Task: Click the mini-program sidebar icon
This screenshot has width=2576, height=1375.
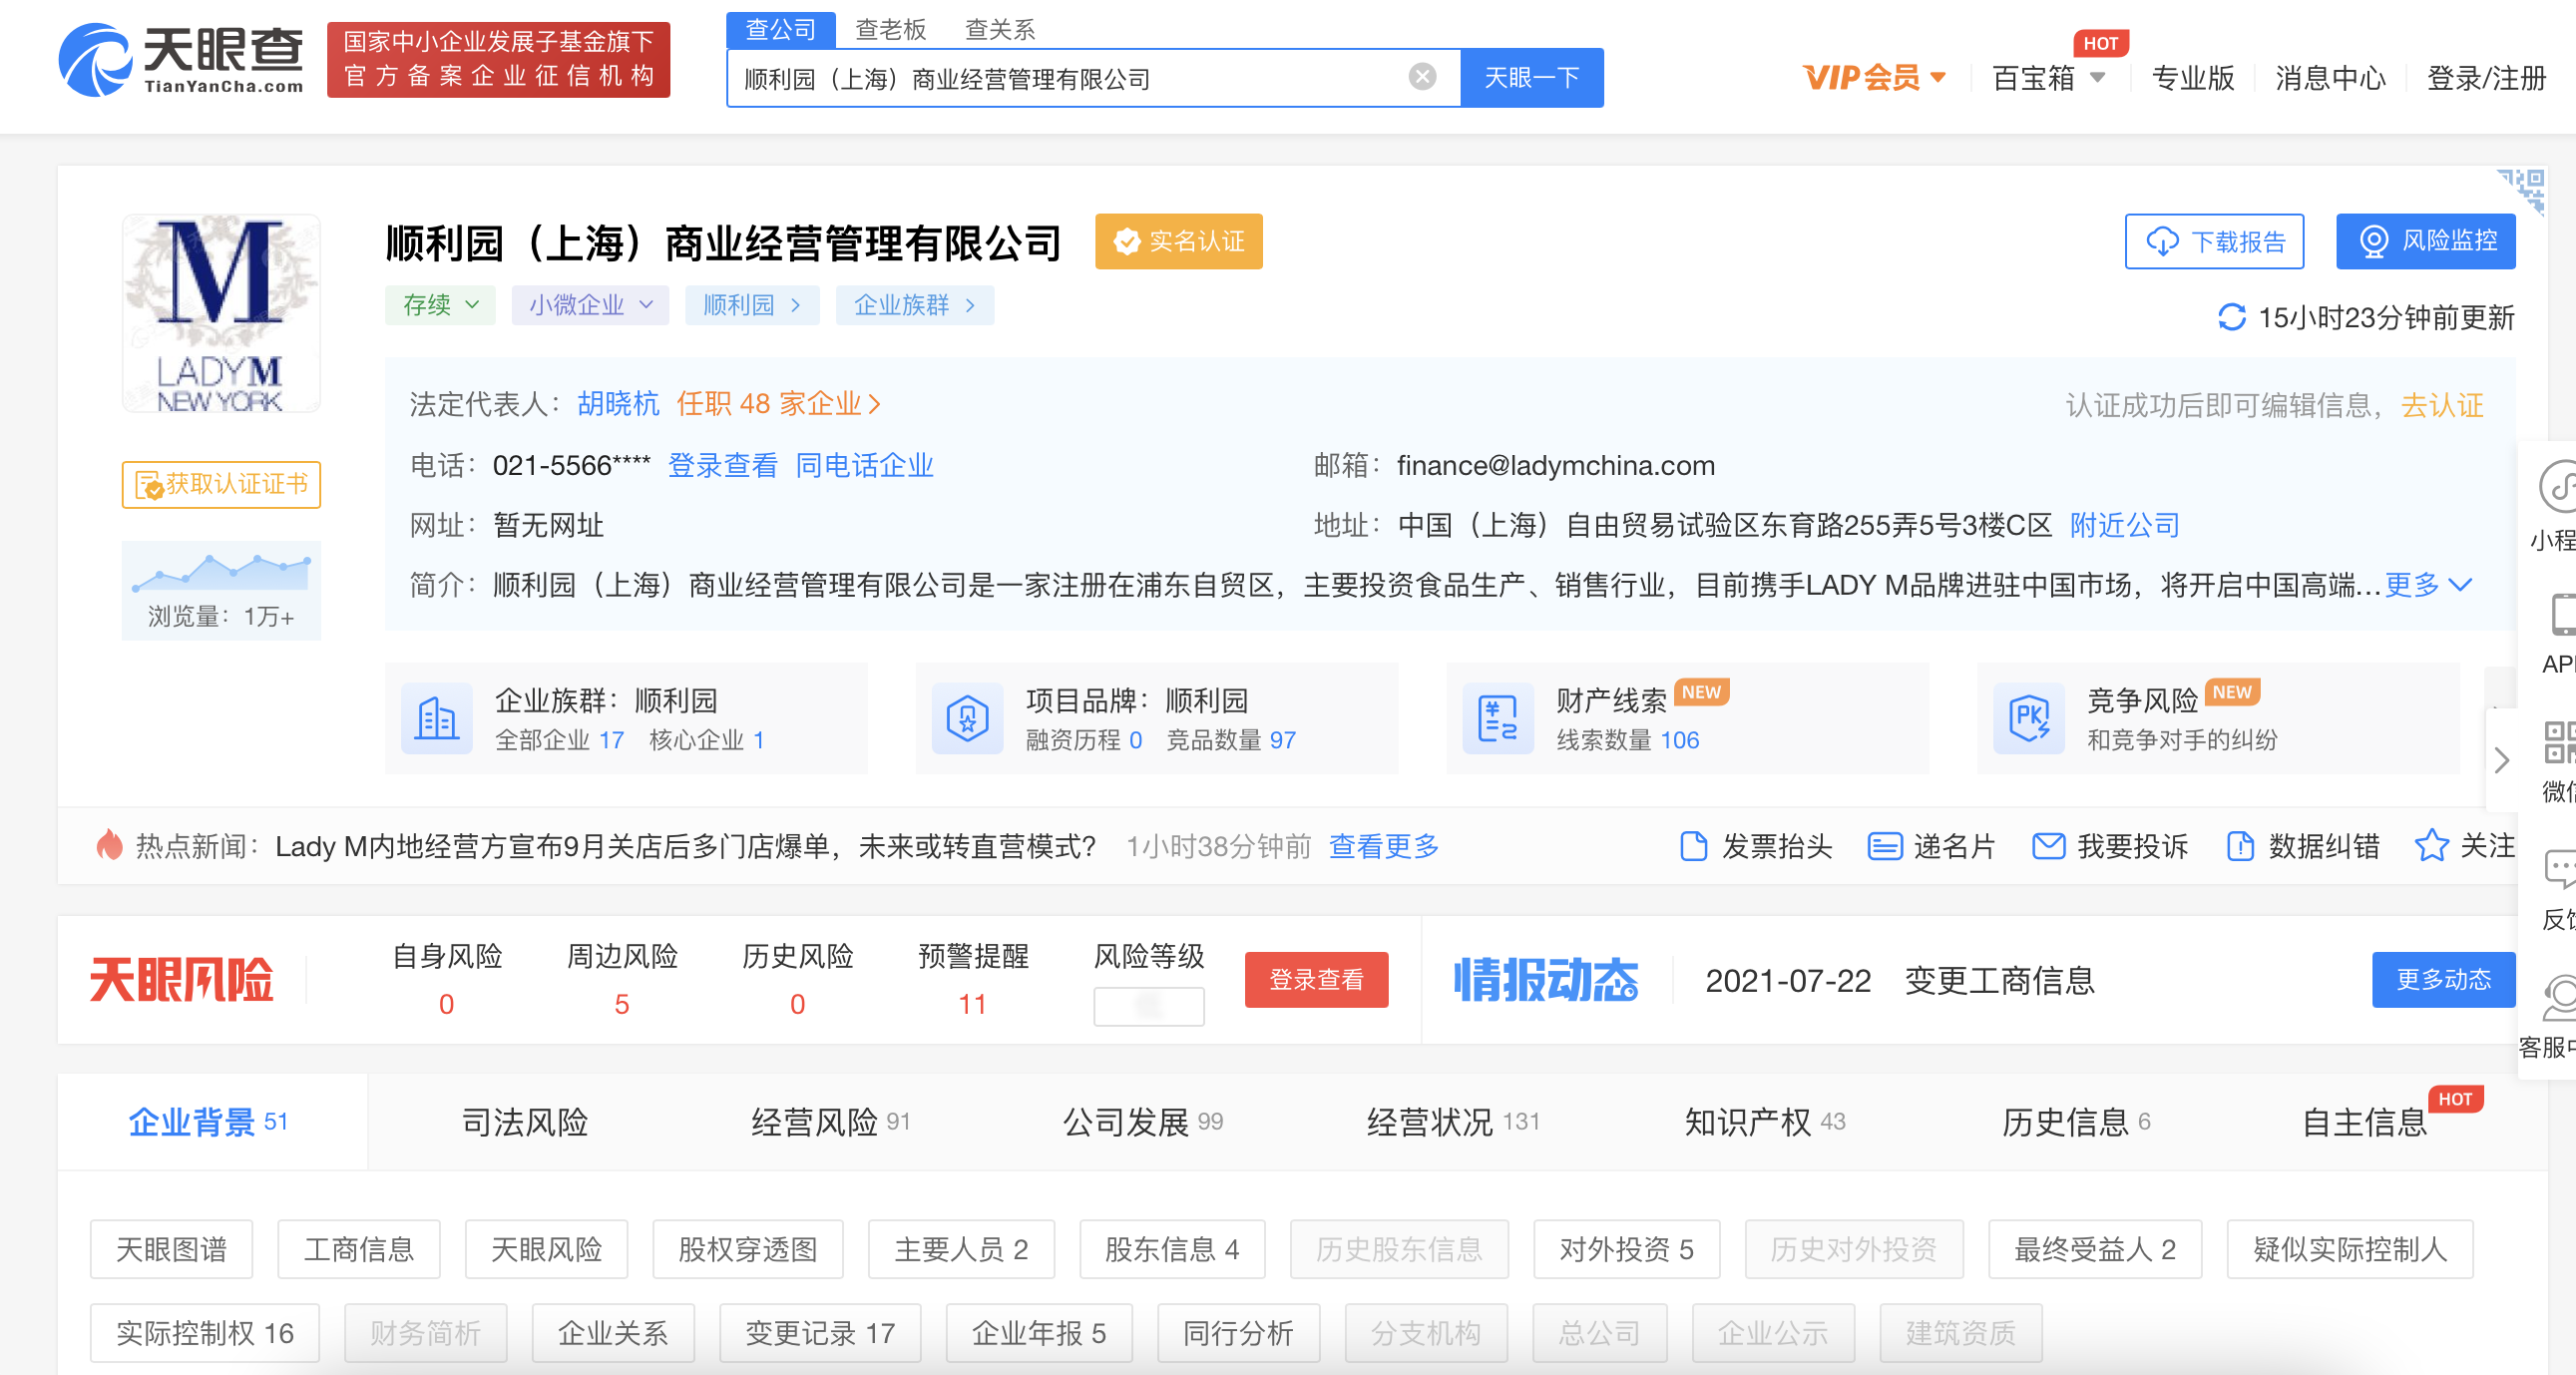Action: pos(2558,486)
